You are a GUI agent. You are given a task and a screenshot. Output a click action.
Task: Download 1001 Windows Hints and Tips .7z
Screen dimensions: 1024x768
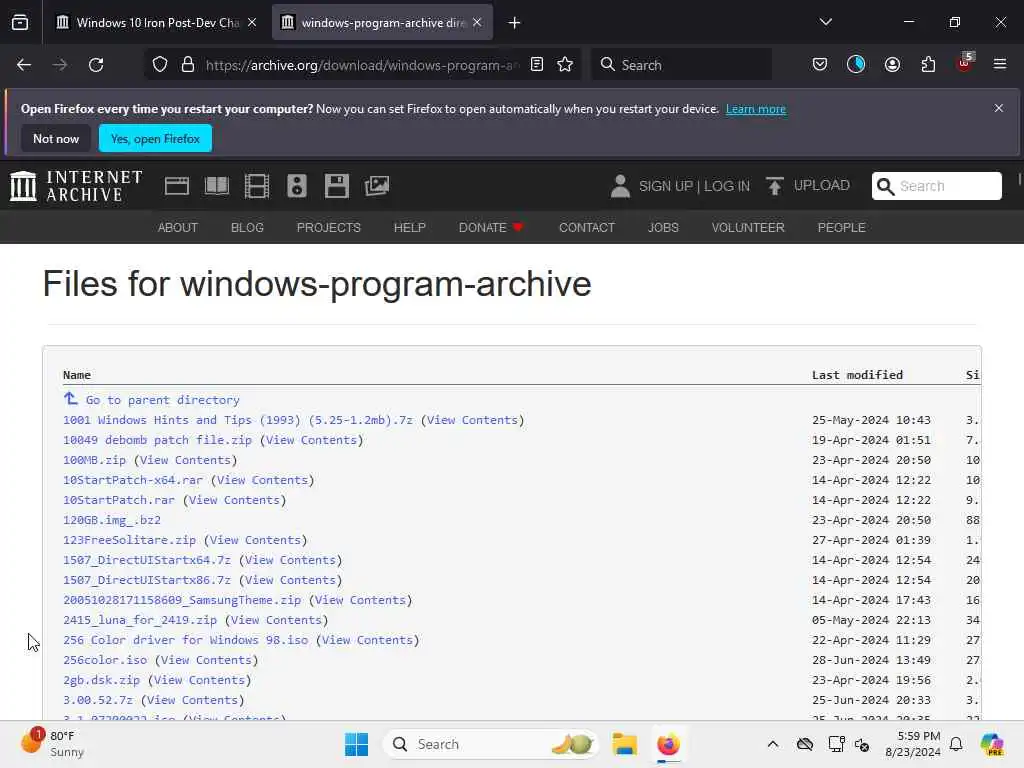tap(238, 420)
